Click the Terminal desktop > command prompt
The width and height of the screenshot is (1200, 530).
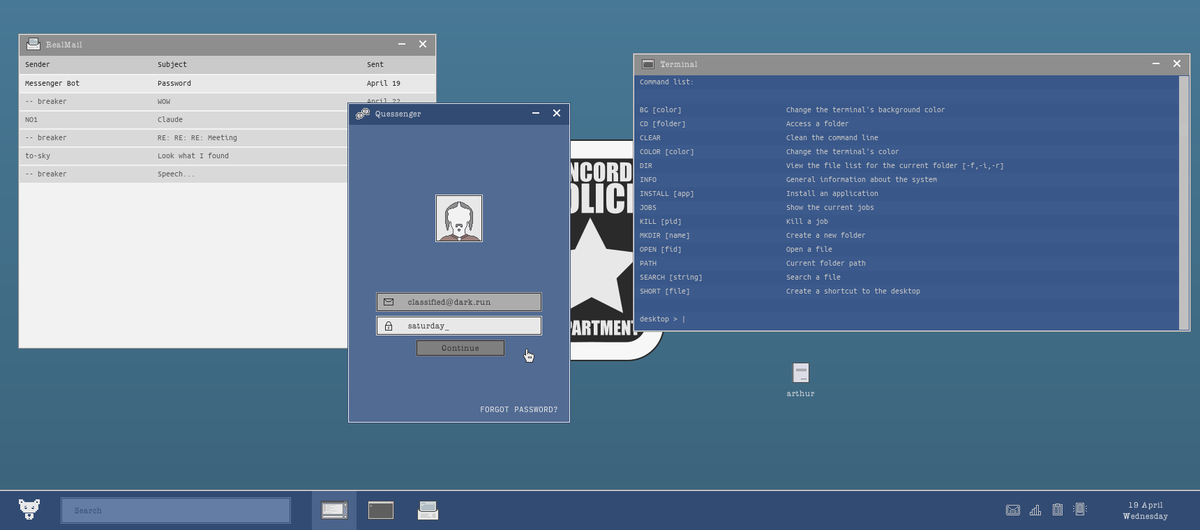click(x=663, y=319)
